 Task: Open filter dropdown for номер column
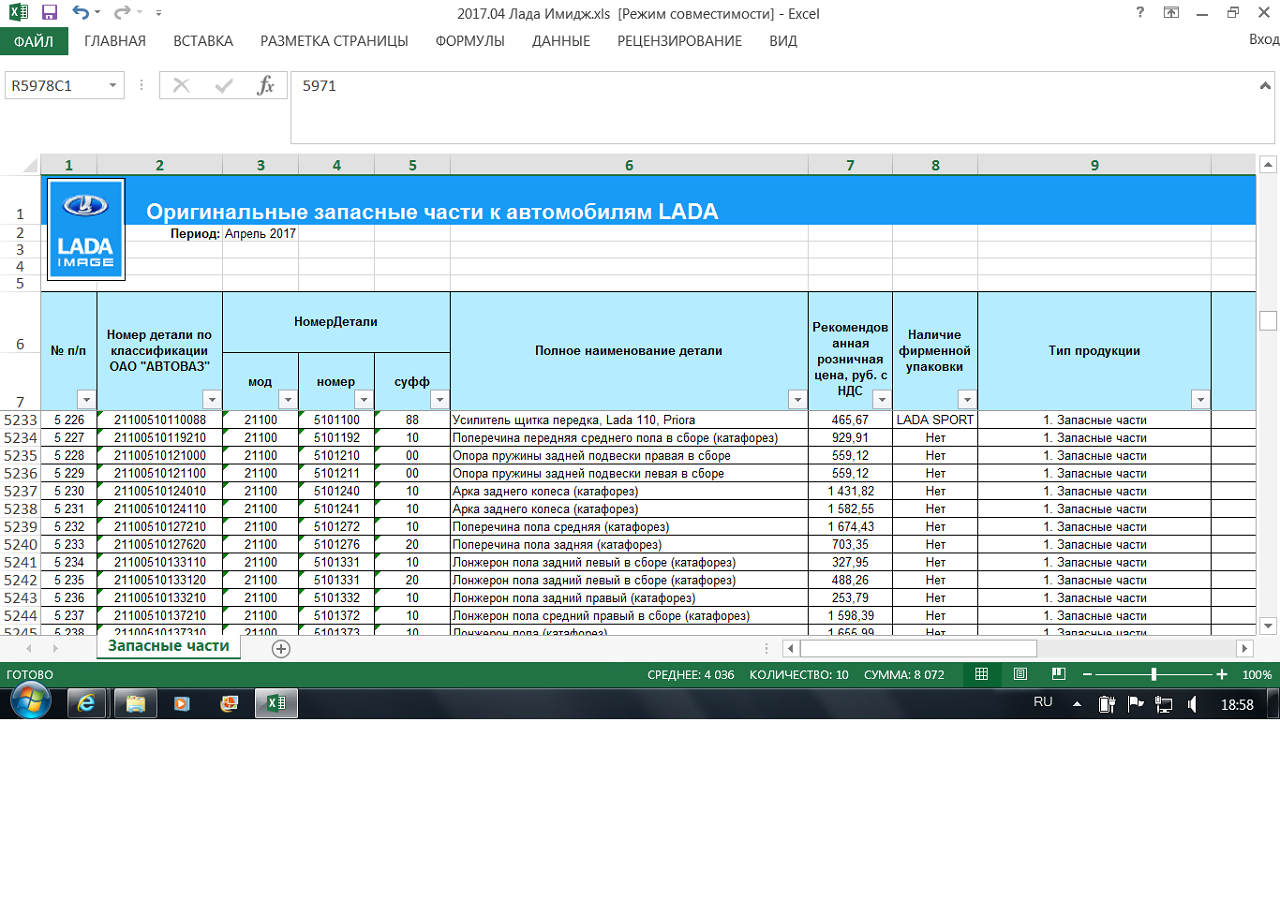(x=365, y=400)
